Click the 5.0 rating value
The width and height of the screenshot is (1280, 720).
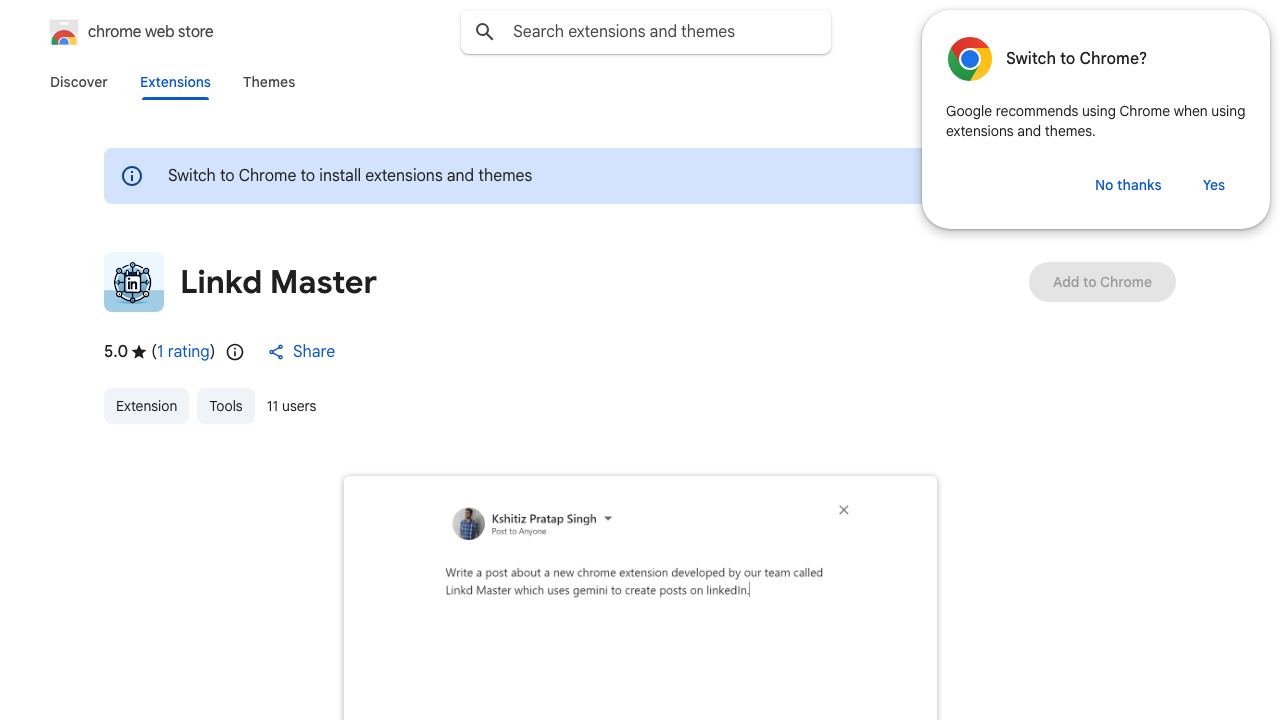pos(116,352)
